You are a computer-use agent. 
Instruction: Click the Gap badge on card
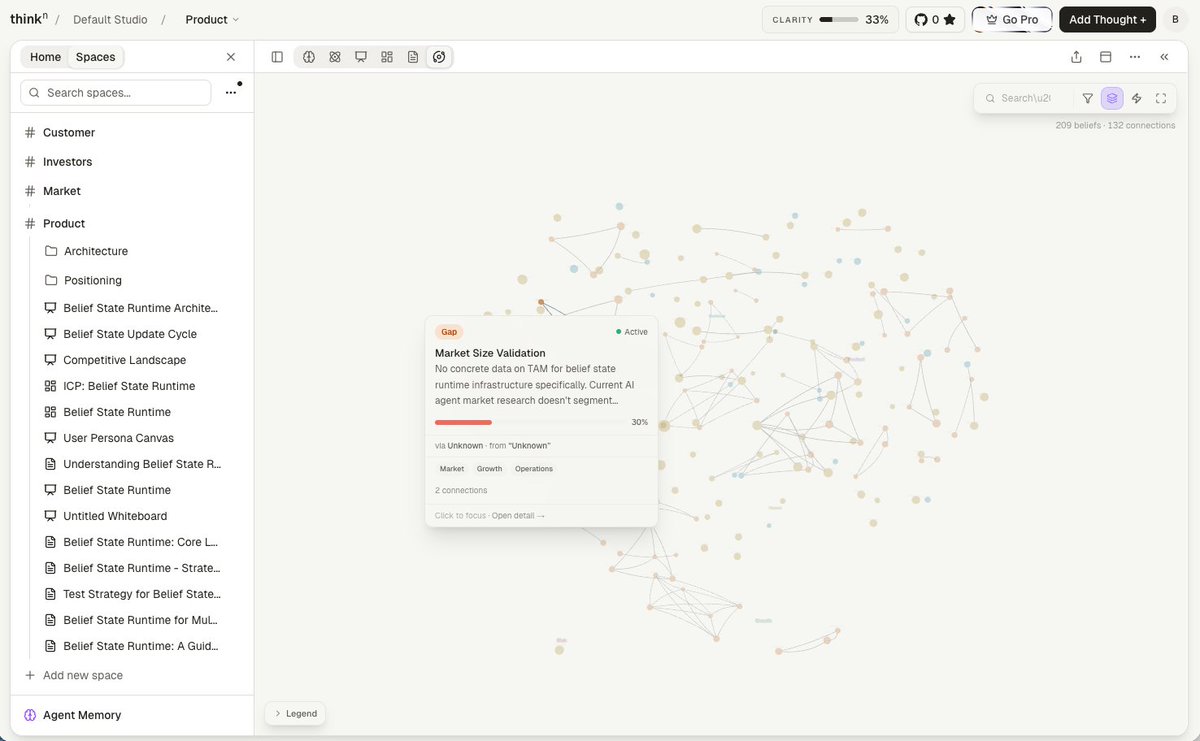point(449,332)
